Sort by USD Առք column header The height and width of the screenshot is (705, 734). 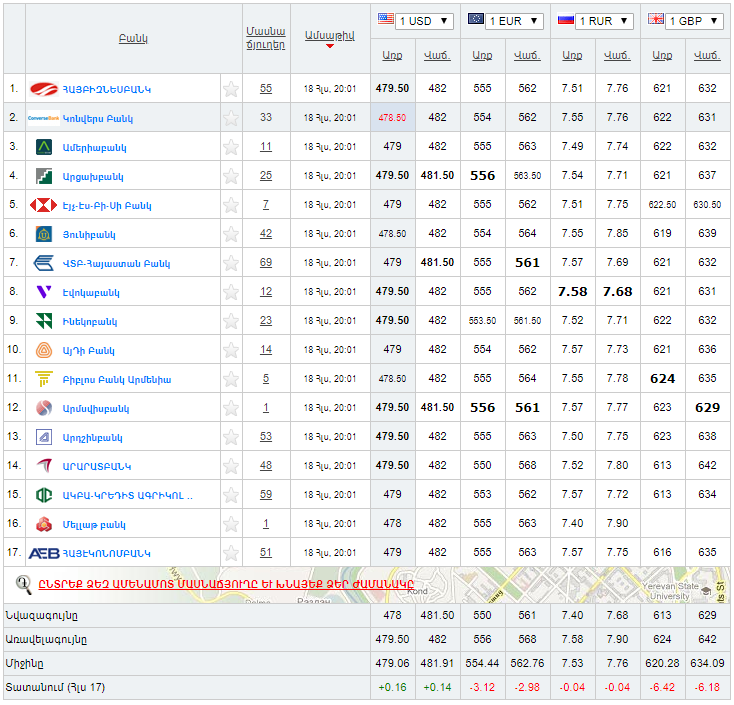(x=392, y=56)
